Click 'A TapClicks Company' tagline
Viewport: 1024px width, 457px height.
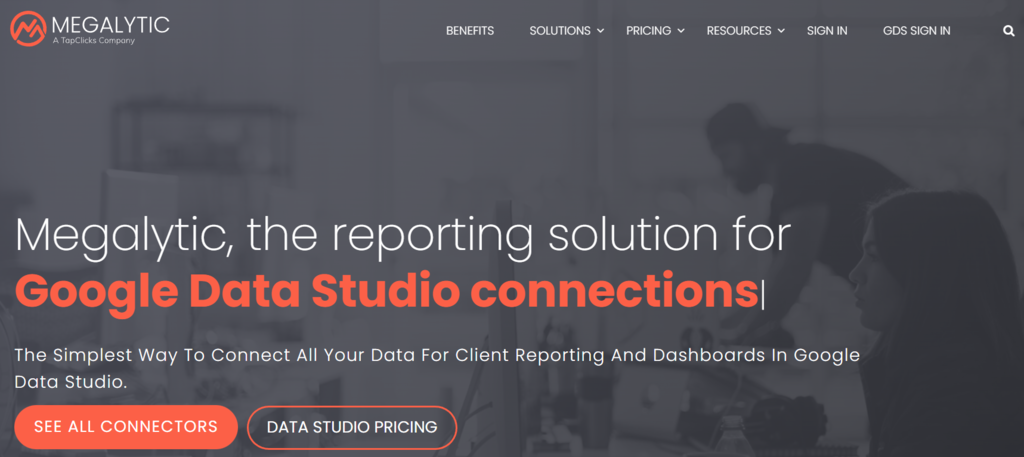click(93, 41)
